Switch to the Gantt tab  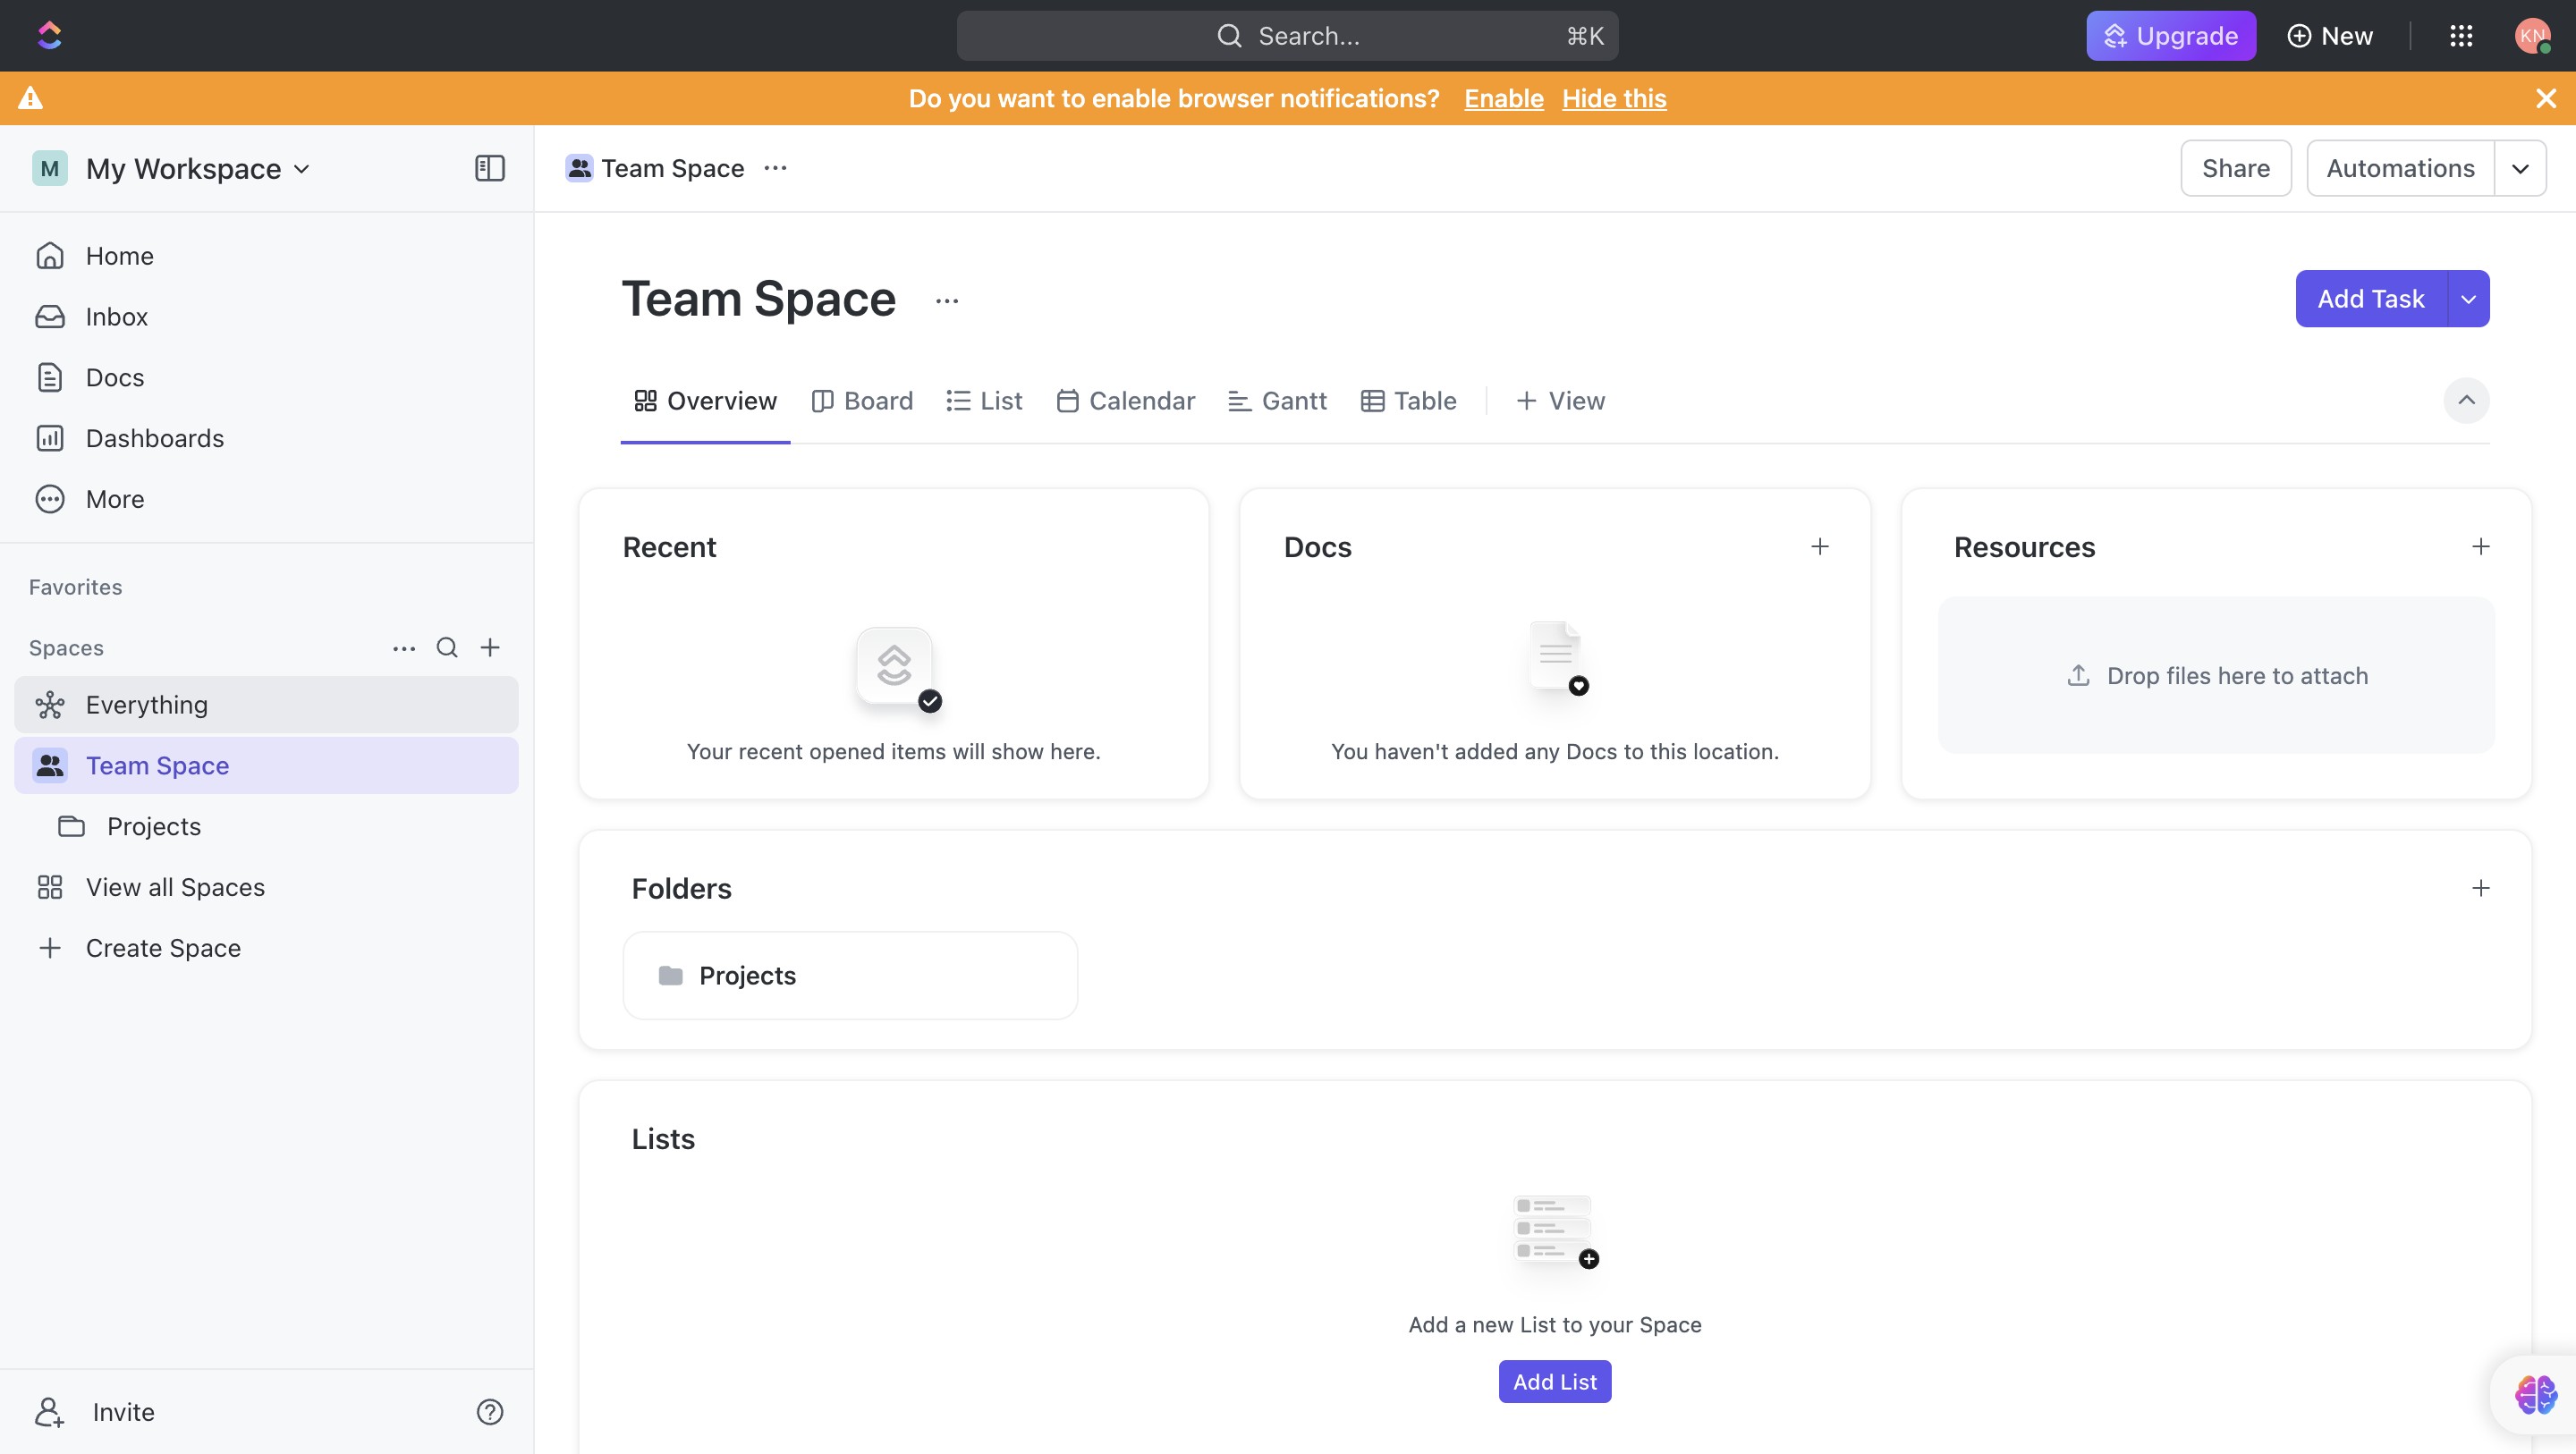(1277, 401)
